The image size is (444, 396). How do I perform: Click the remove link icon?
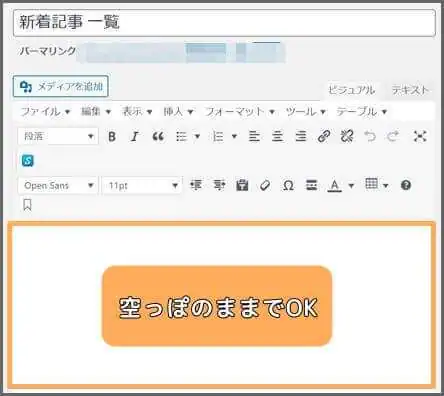(x=347, y=136)
